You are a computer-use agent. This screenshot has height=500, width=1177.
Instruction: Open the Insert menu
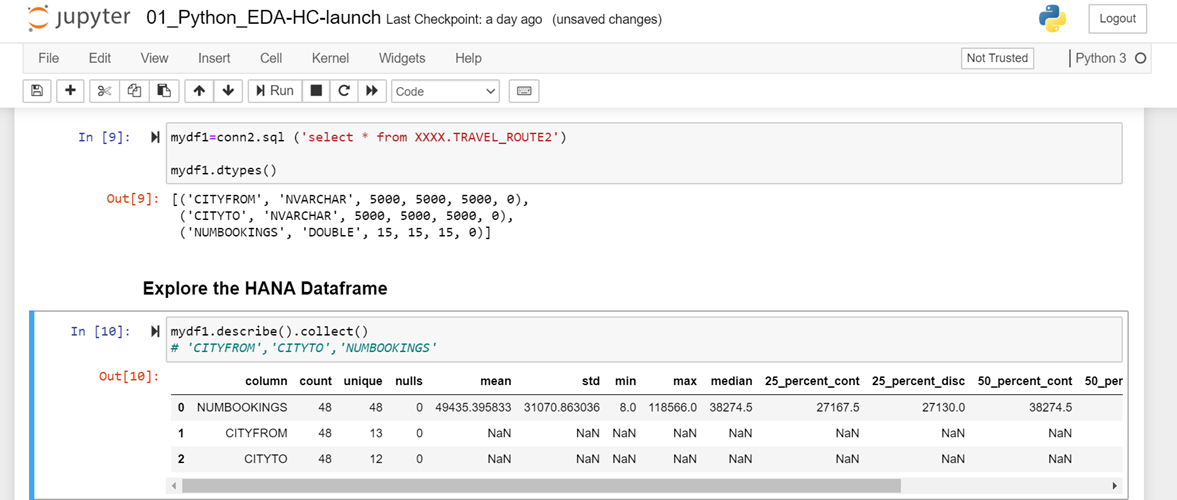[x=214, y=58]
